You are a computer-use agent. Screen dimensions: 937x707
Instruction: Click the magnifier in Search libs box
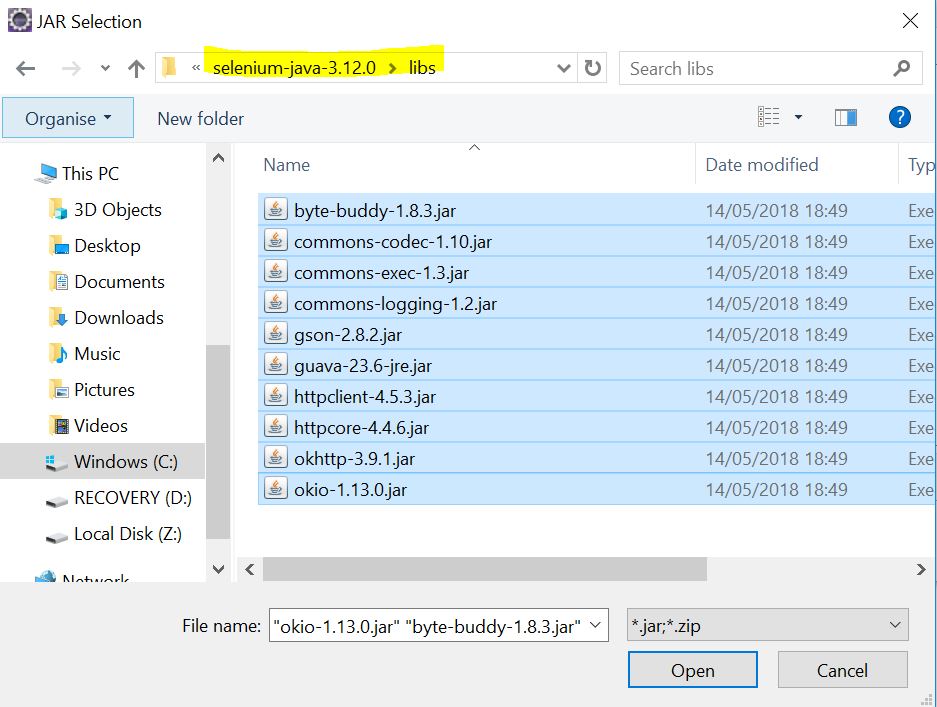[x=901, y=69]
